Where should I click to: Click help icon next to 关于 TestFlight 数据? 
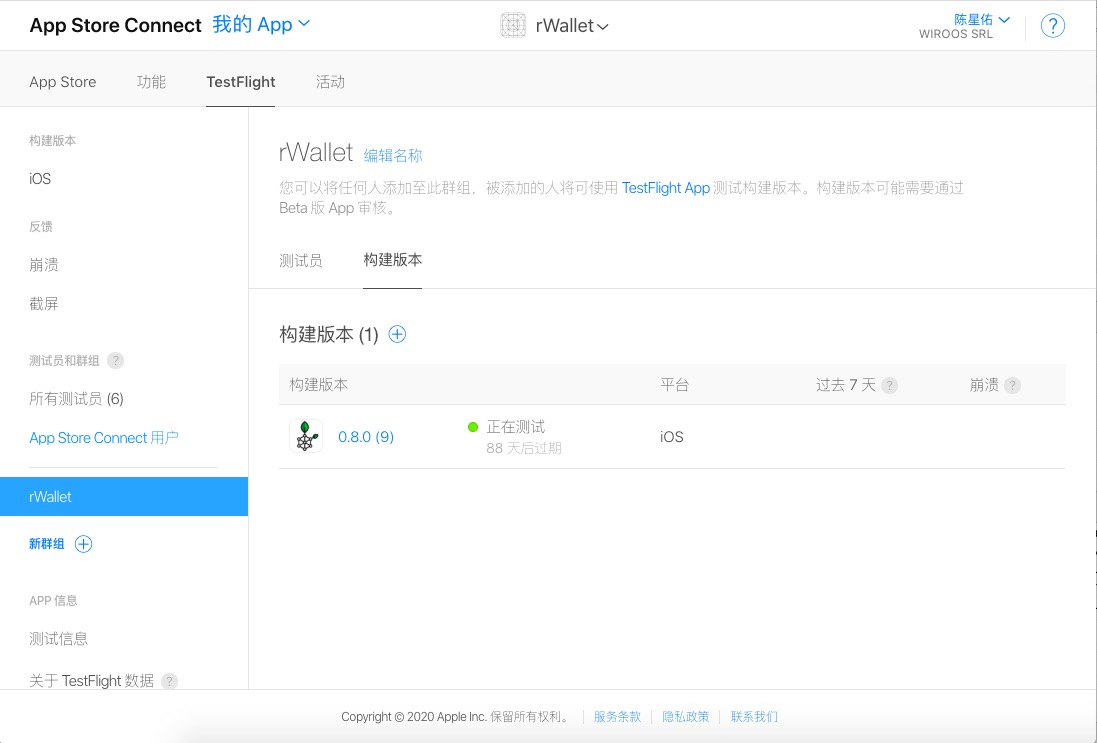click(169, 681)
